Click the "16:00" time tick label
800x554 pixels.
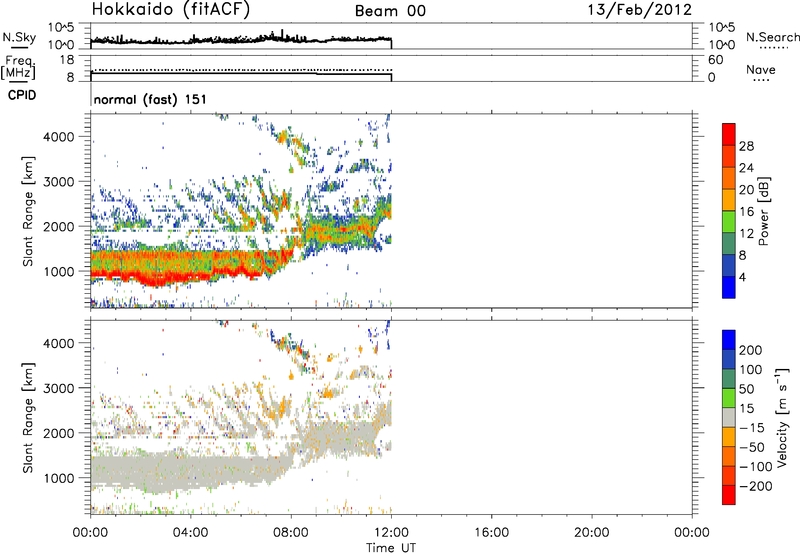pyautogui.click(x=491, y=533)
